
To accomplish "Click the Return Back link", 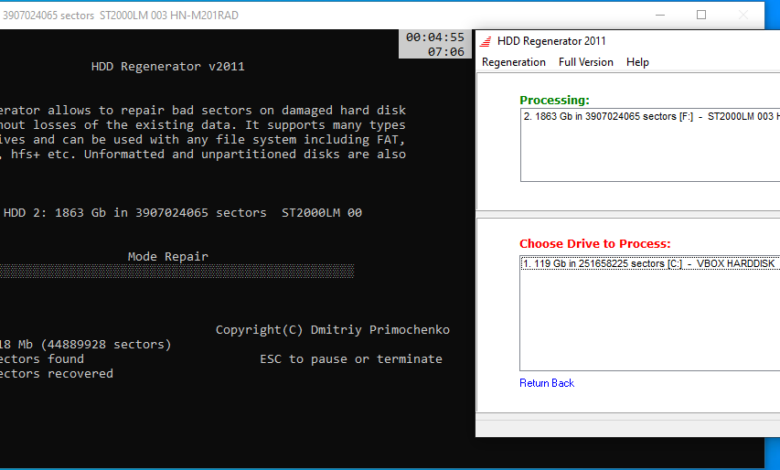I will click(x=546, y=383).
